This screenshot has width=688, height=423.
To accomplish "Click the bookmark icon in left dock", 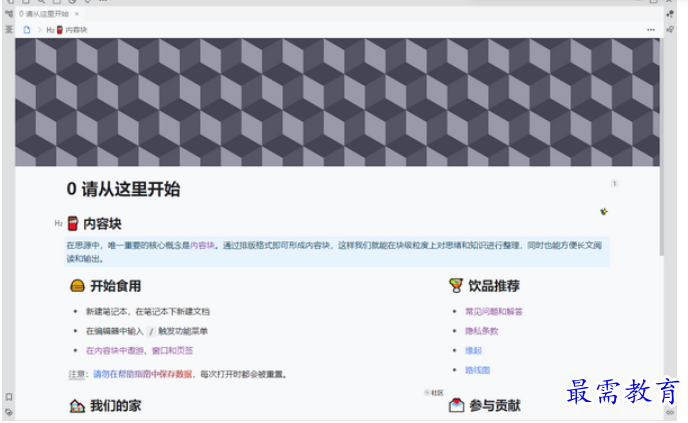I will (x=8, y=397).
